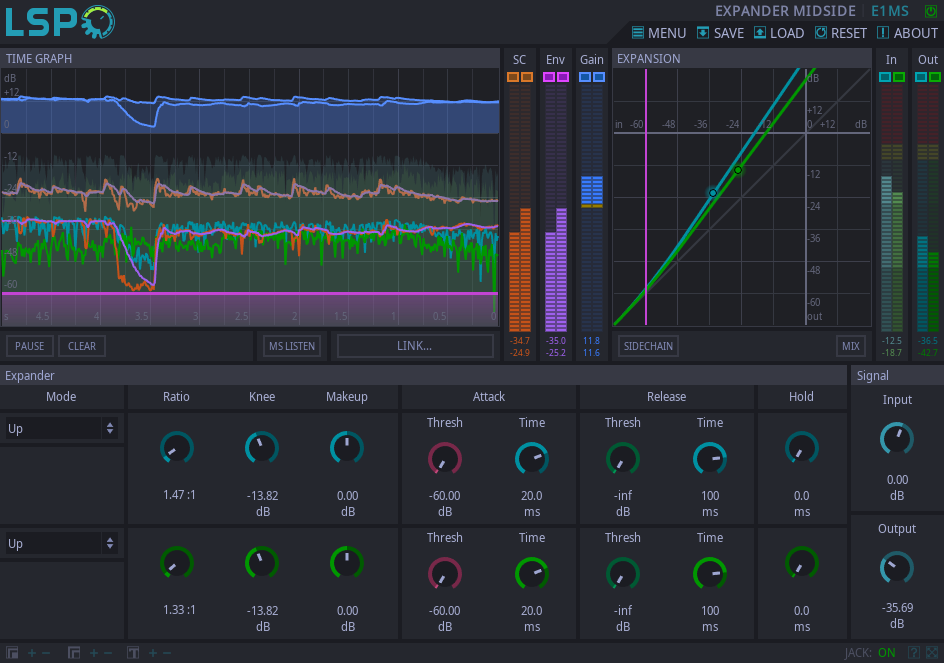
Task: Select the LOAD menu label
Action: coord(787,33)
